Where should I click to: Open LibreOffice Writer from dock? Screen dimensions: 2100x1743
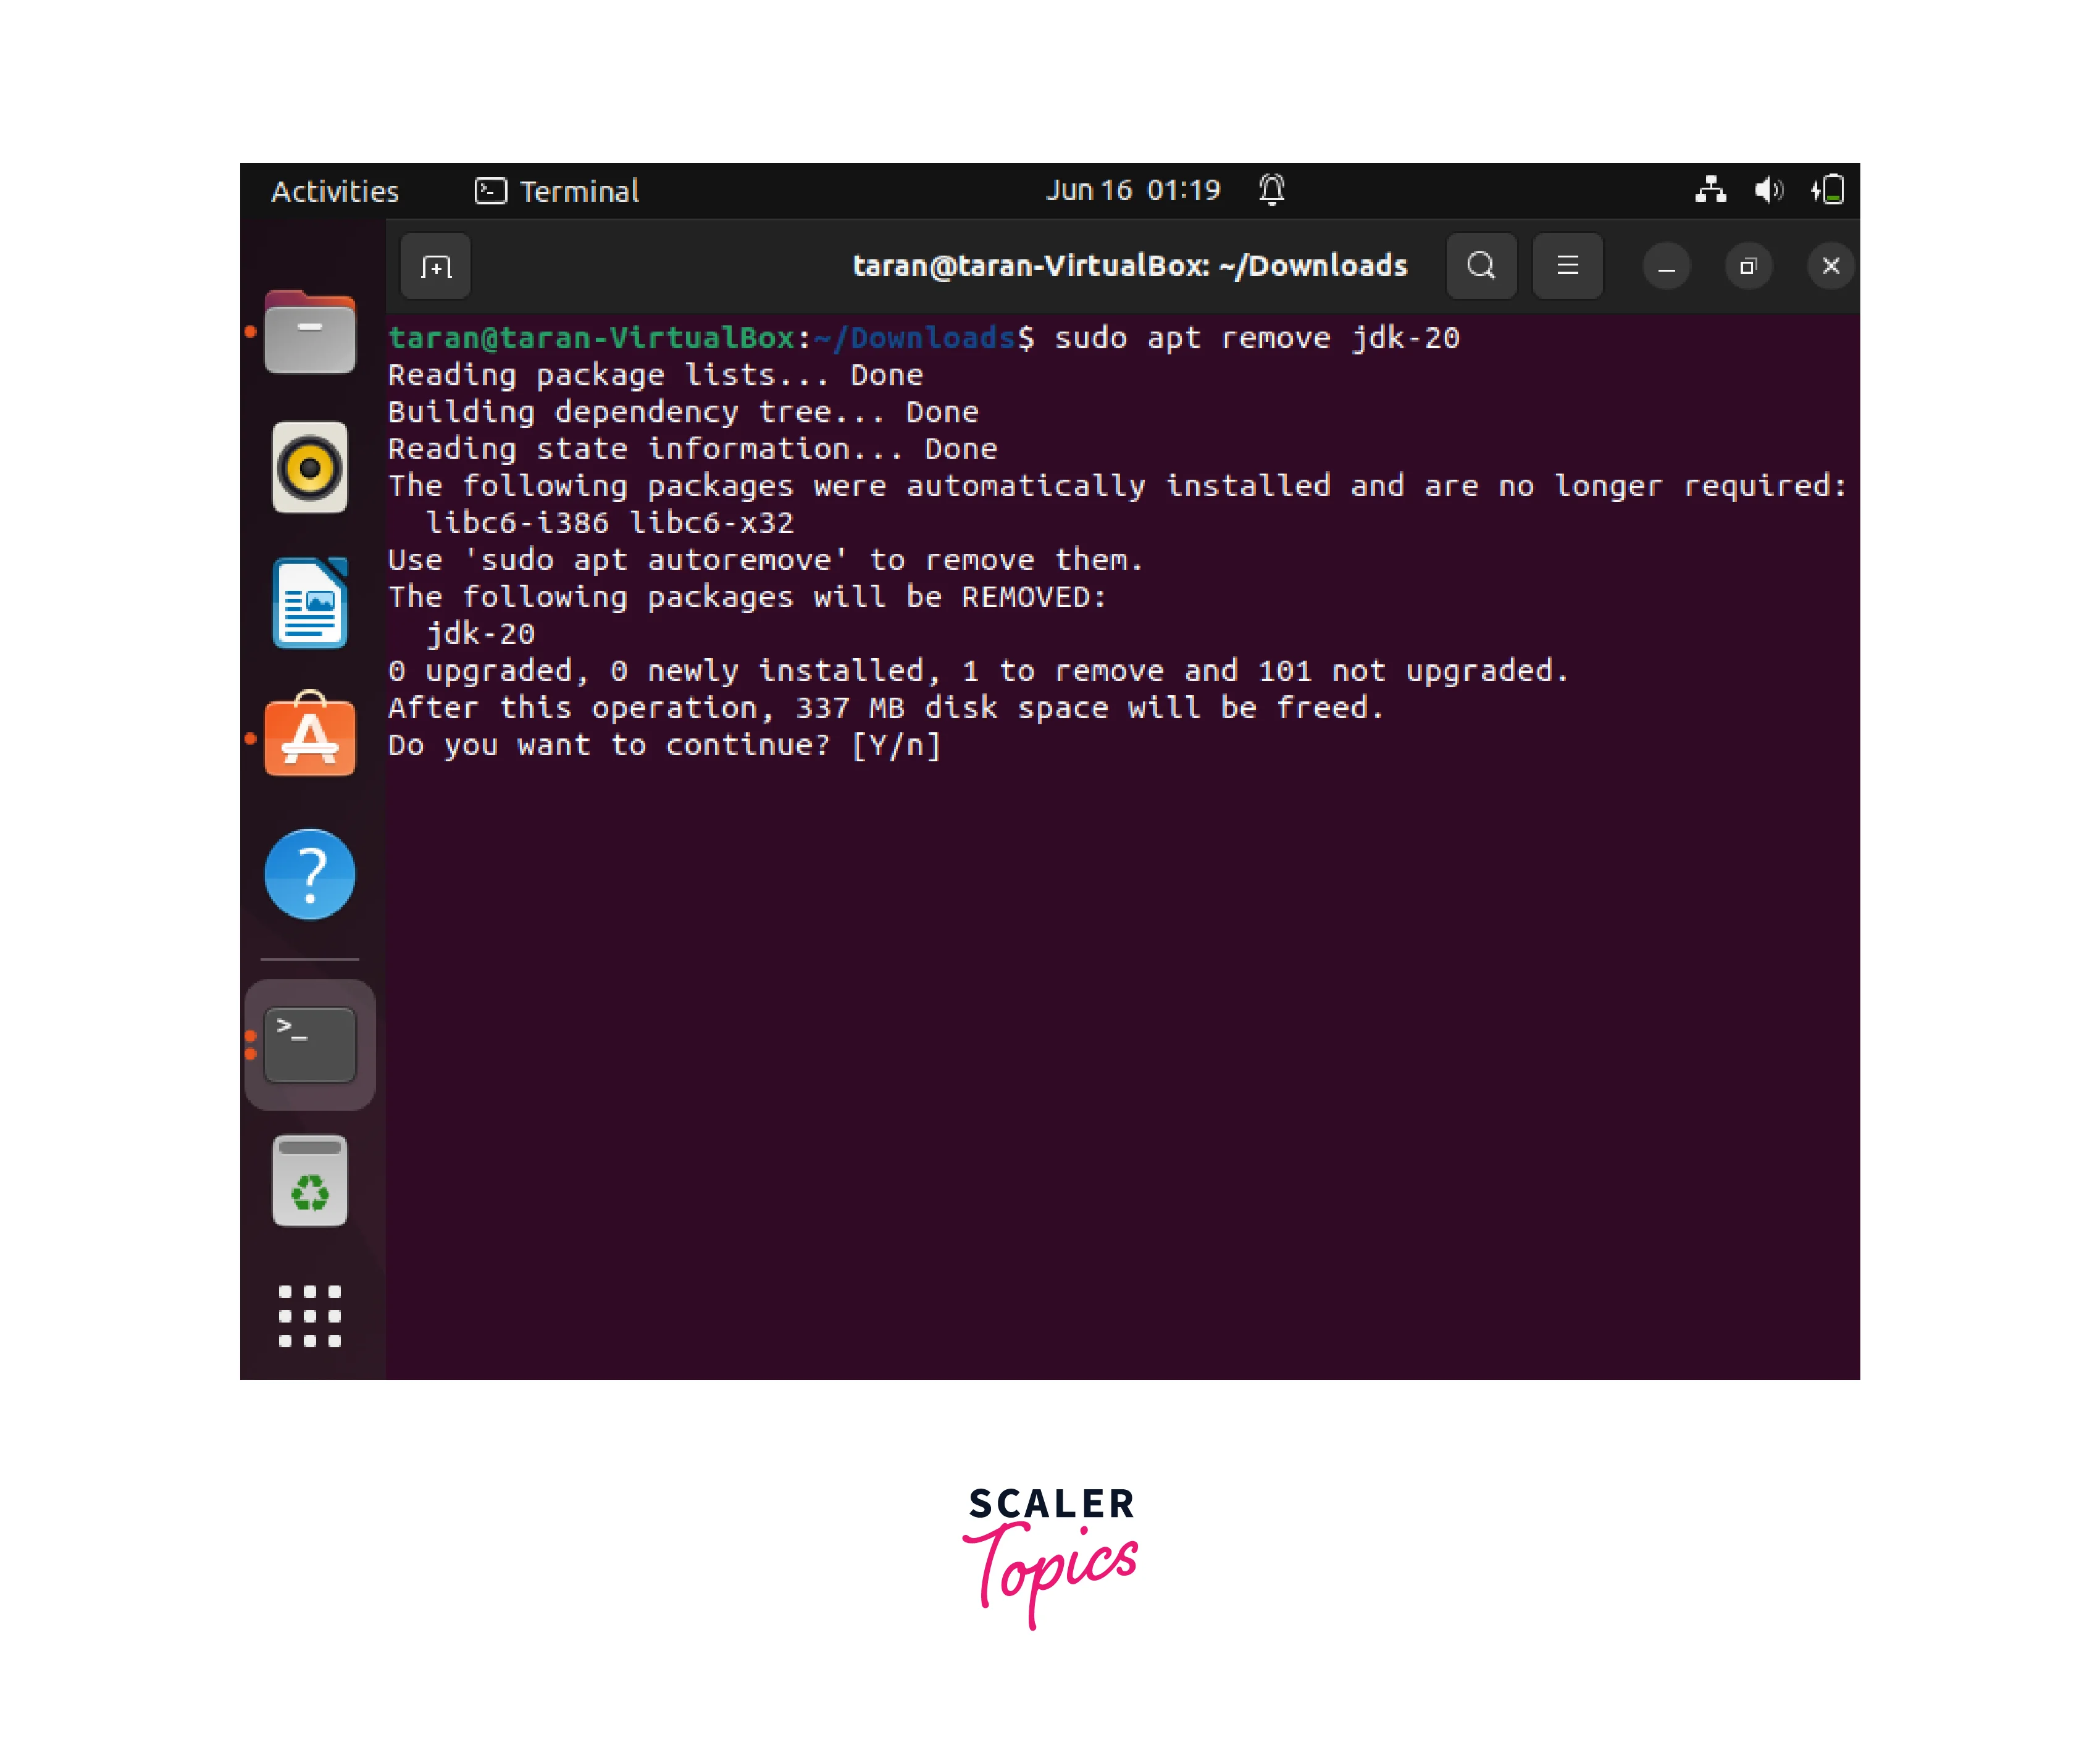[x=310, y=603]
